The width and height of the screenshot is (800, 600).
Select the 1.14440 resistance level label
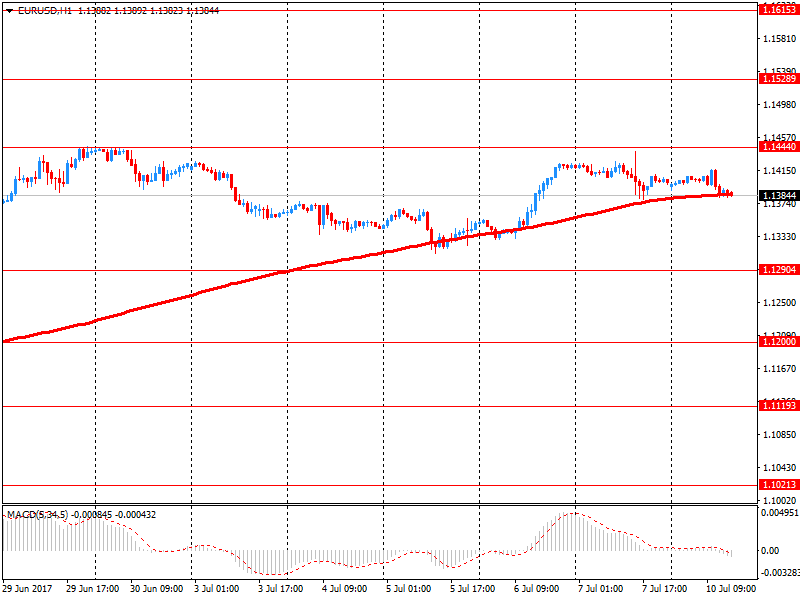tap(779, 147)
